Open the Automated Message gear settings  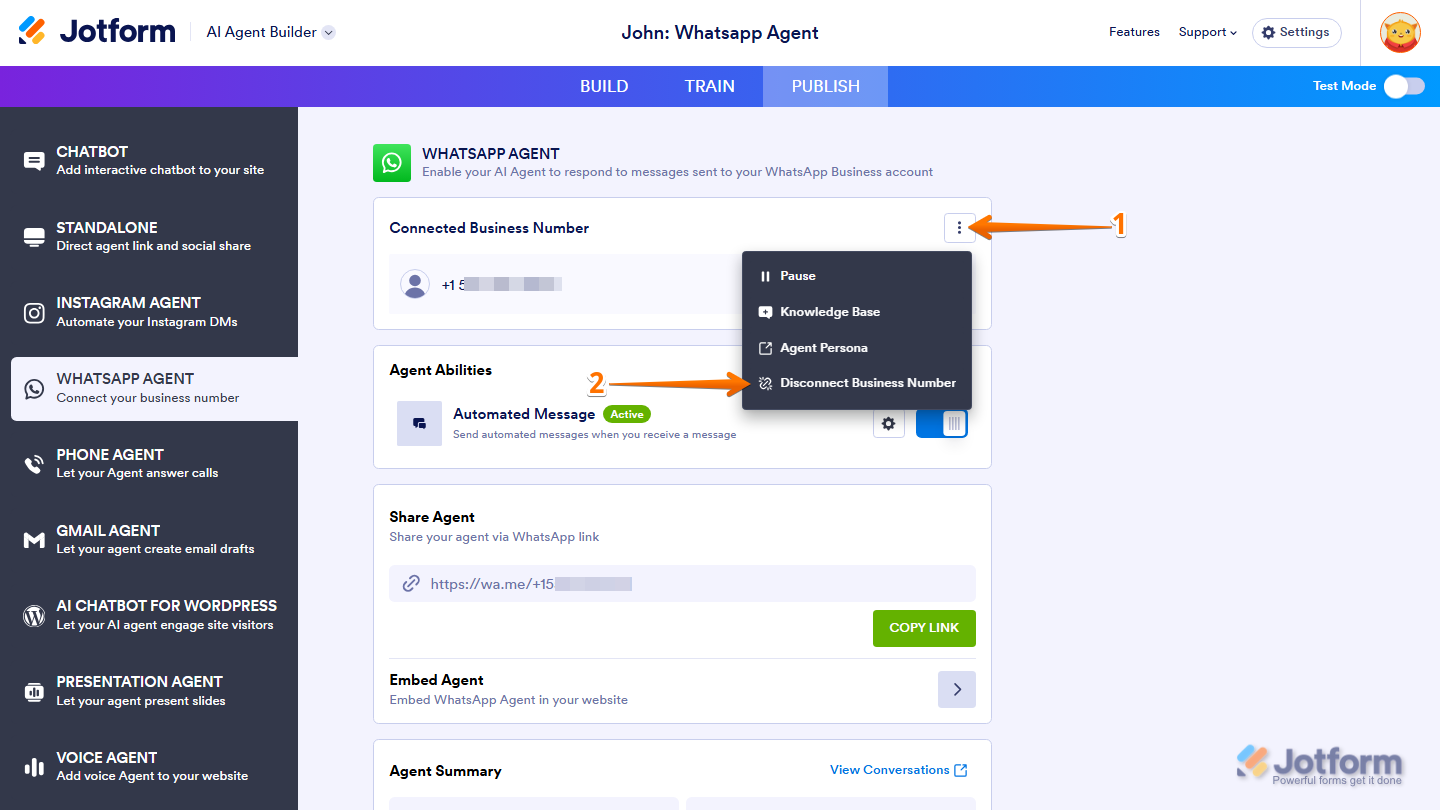click(888, 424)
